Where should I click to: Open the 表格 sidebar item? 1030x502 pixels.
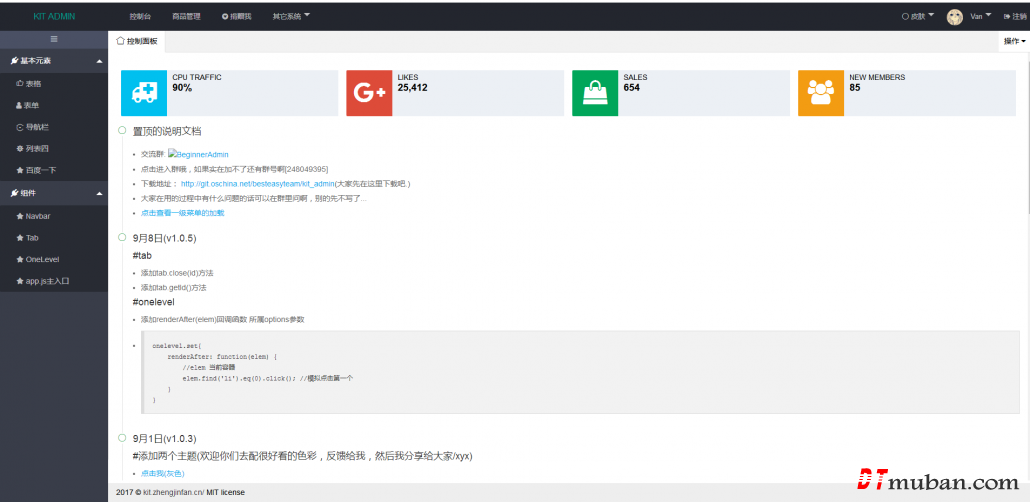point(33,83)
